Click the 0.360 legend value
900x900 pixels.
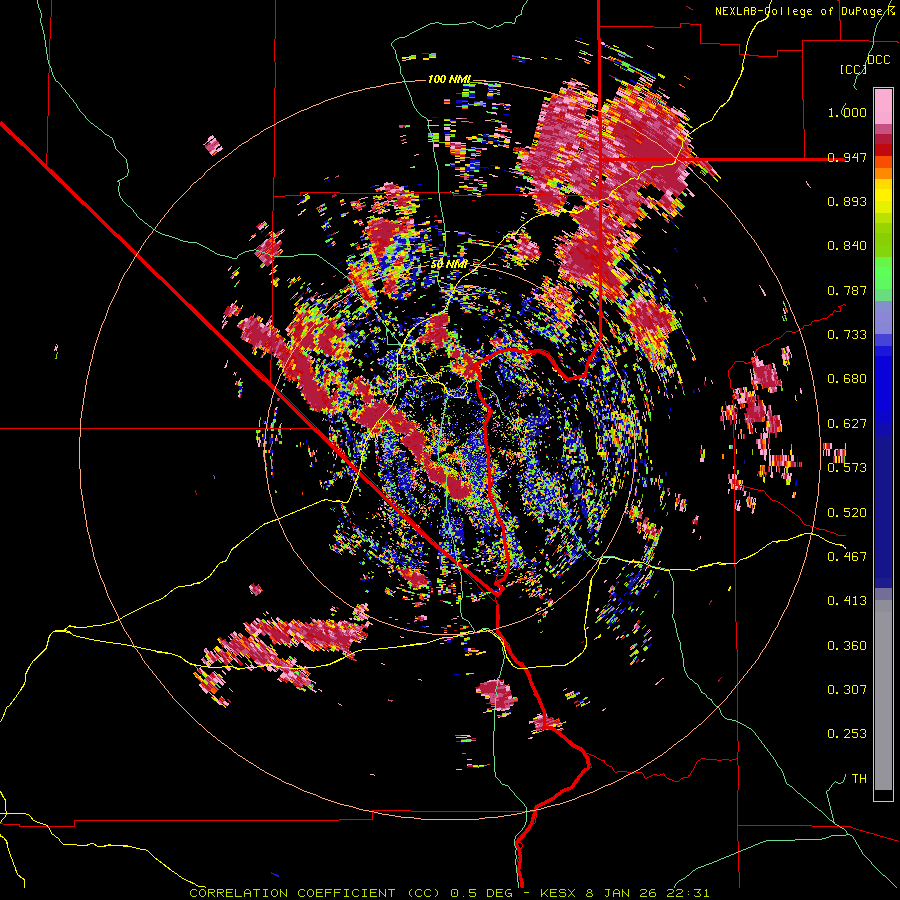tap(847, 646)
